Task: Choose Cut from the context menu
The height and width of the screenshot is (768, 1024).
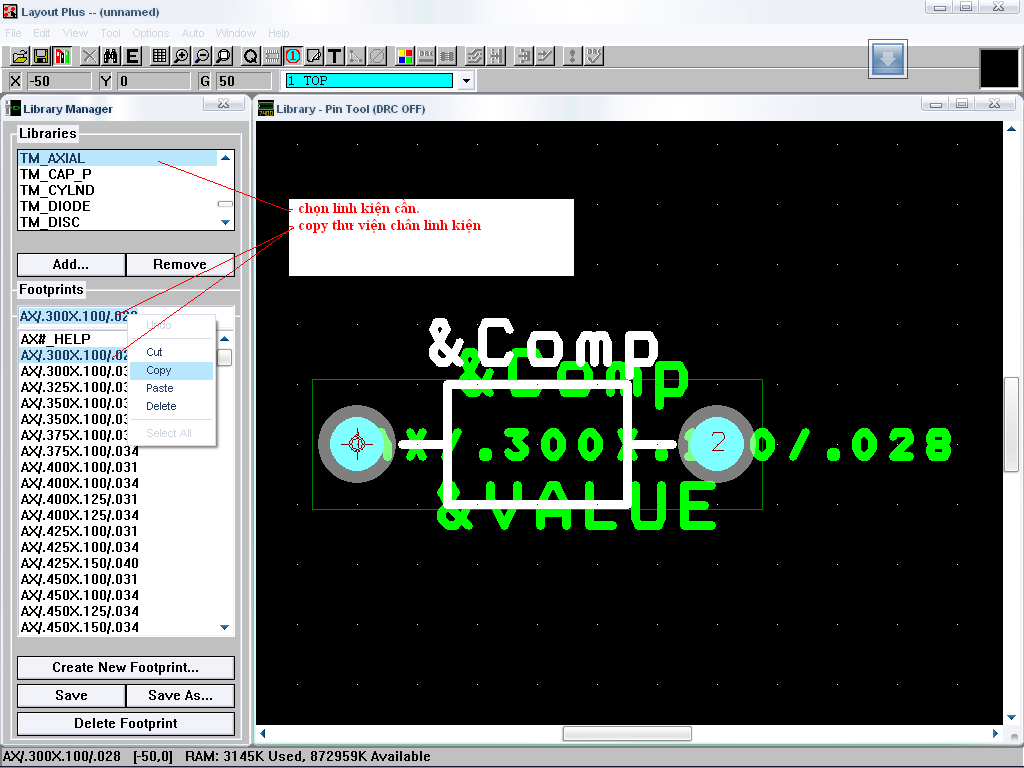Action: 172,352
